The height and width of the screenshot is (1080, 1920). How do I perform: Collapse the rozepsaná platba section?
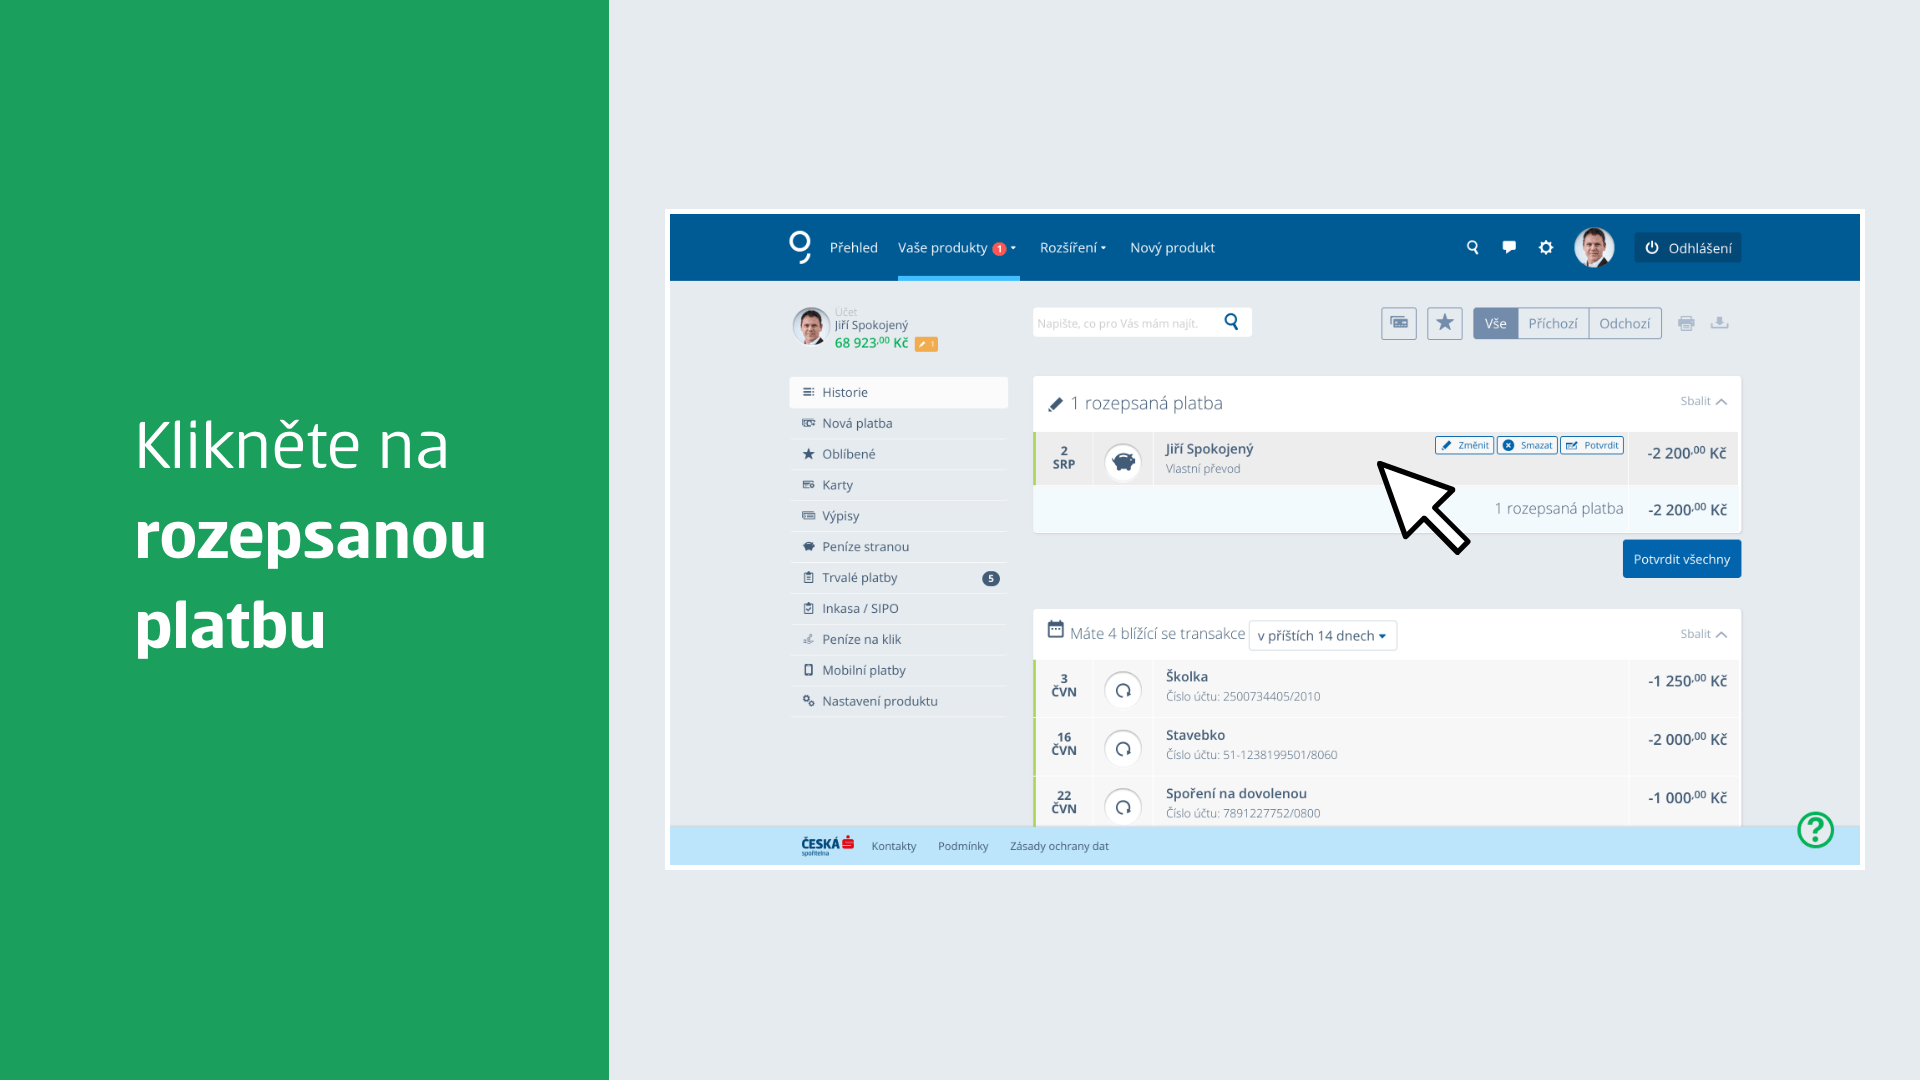(x=1700, y=400)
